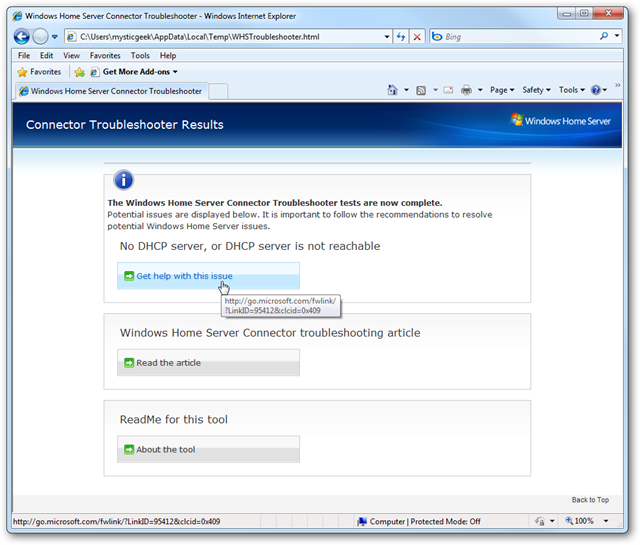Click the Read the article link

coord(168,363)
